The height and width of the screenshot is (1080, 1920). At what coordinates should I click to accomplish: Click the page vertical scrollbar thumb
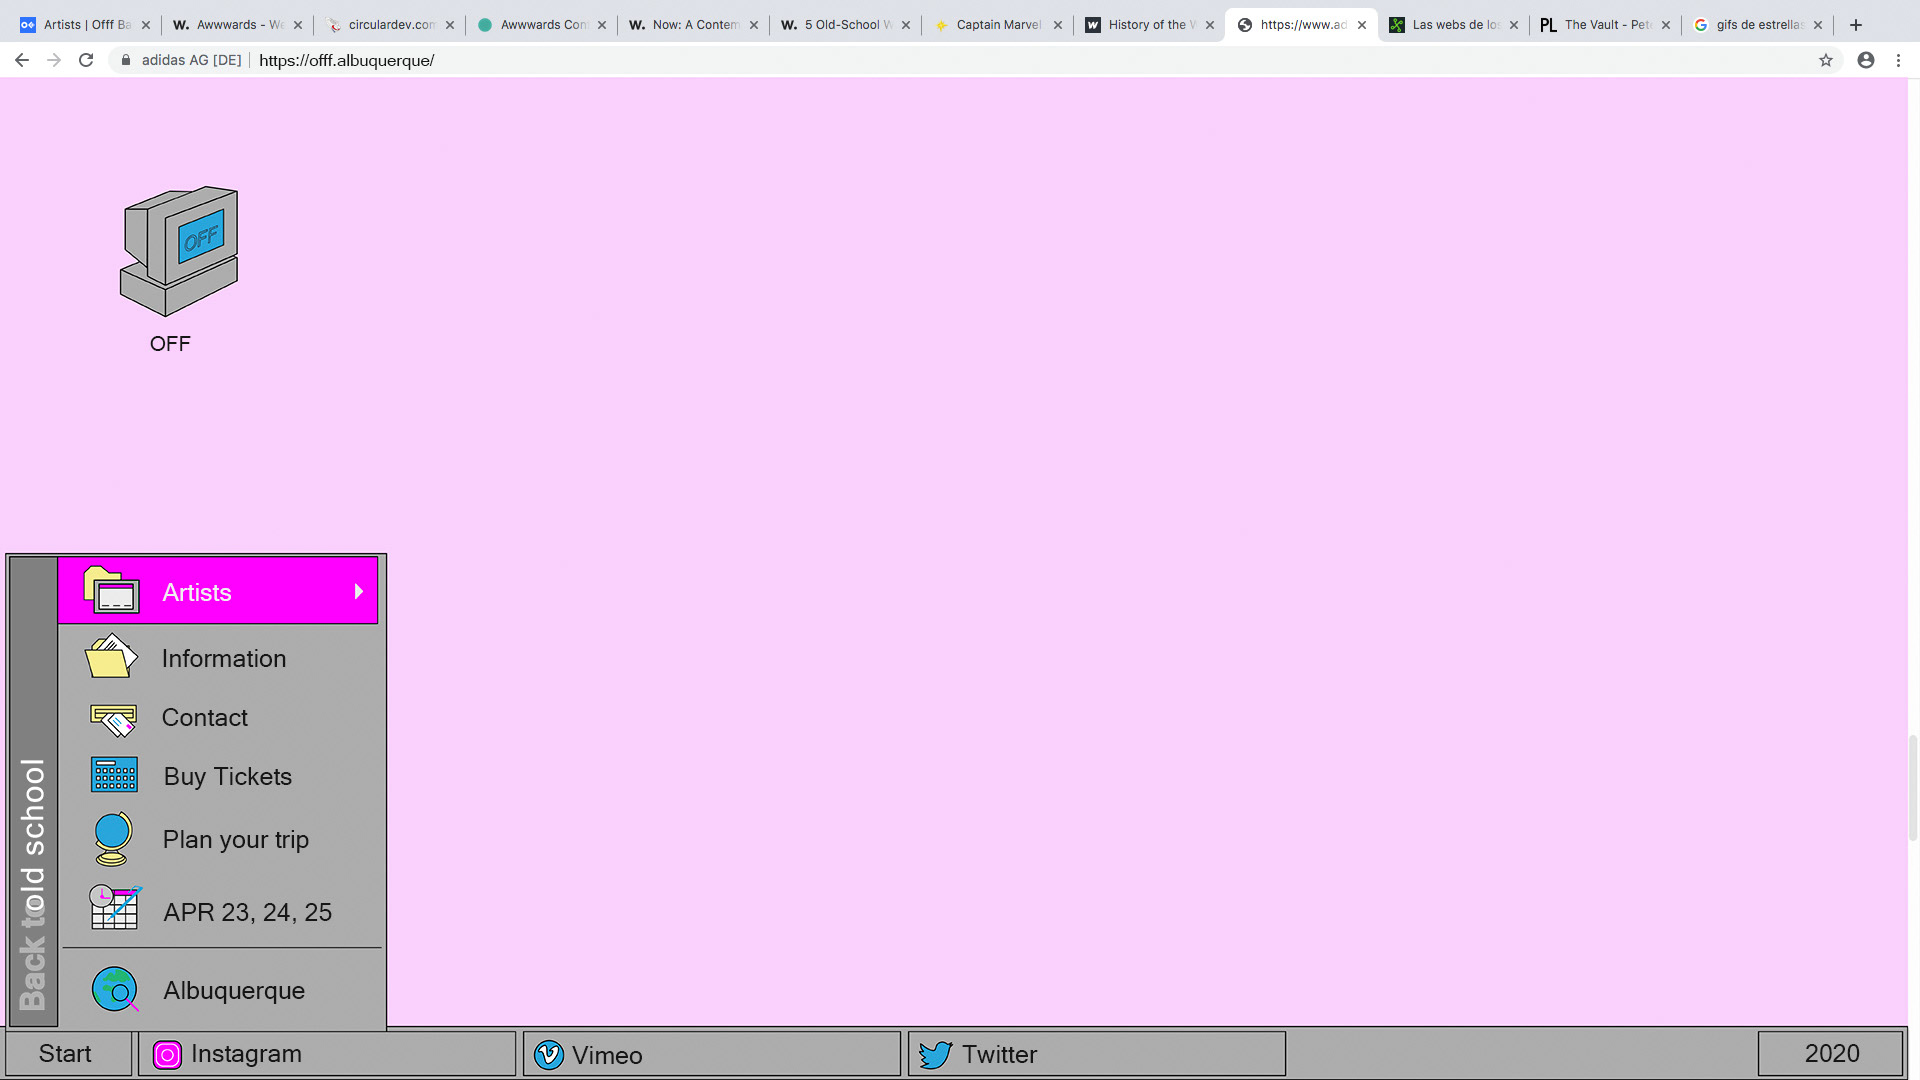pos(1913,787)
